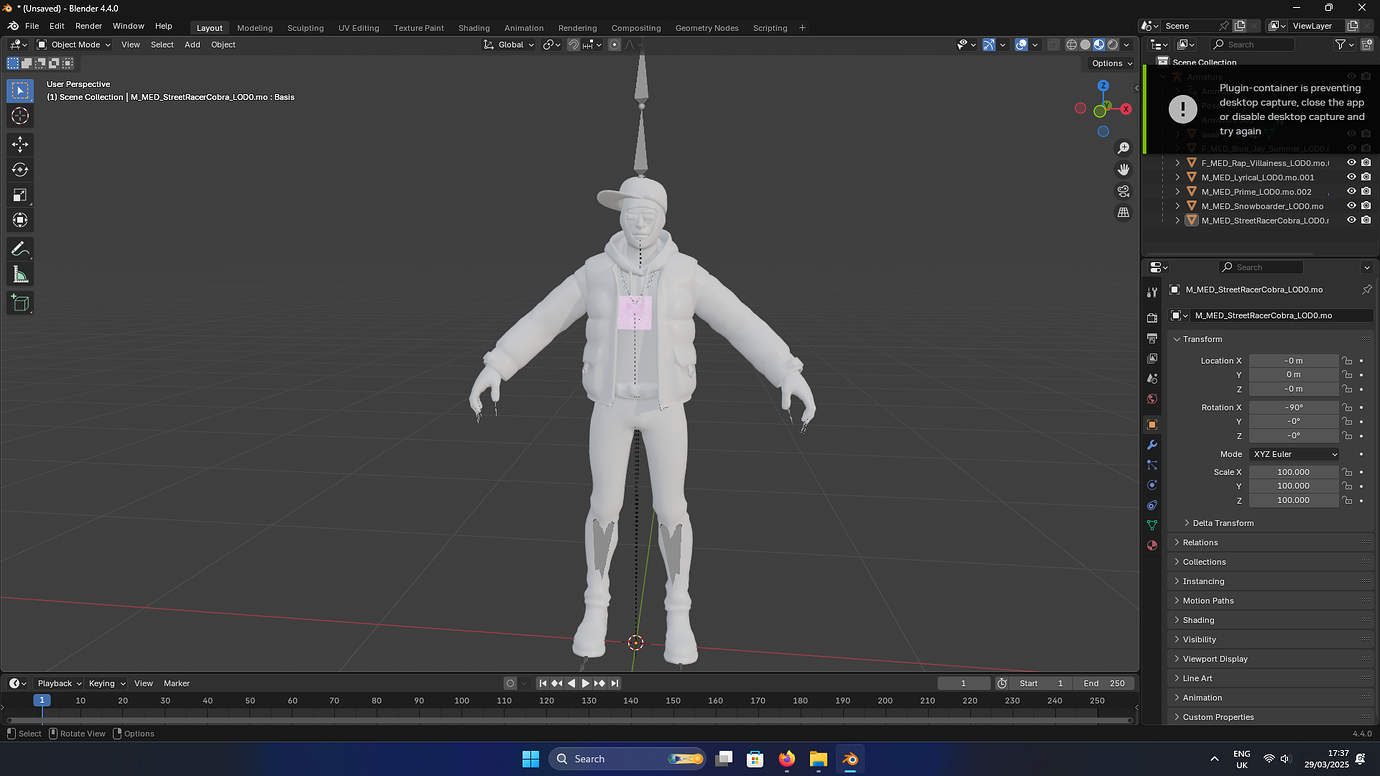Click the viewport zoom magnifier icon
1380x776 pixels.
point(1123,148)
